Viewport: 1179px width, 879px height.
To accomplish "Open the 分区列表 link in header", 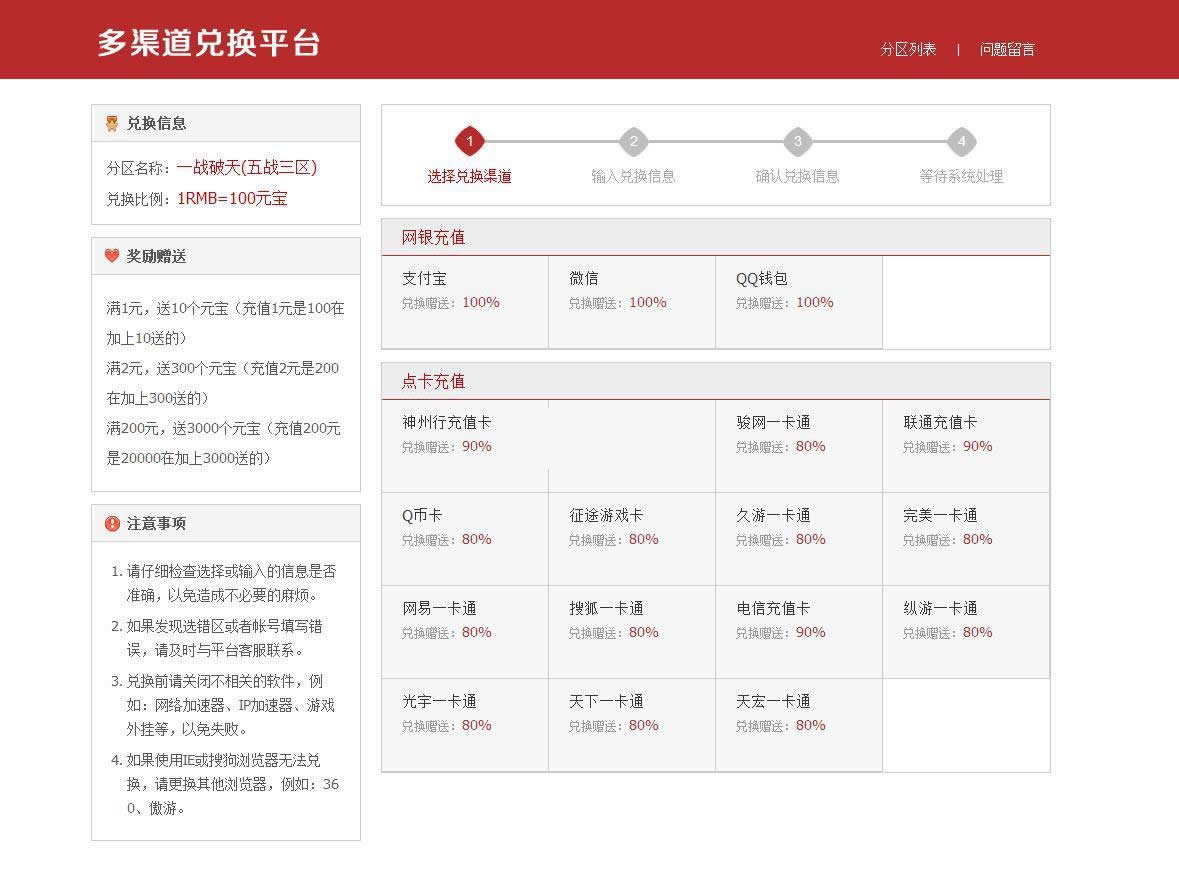I will click(x=908, y=50).
